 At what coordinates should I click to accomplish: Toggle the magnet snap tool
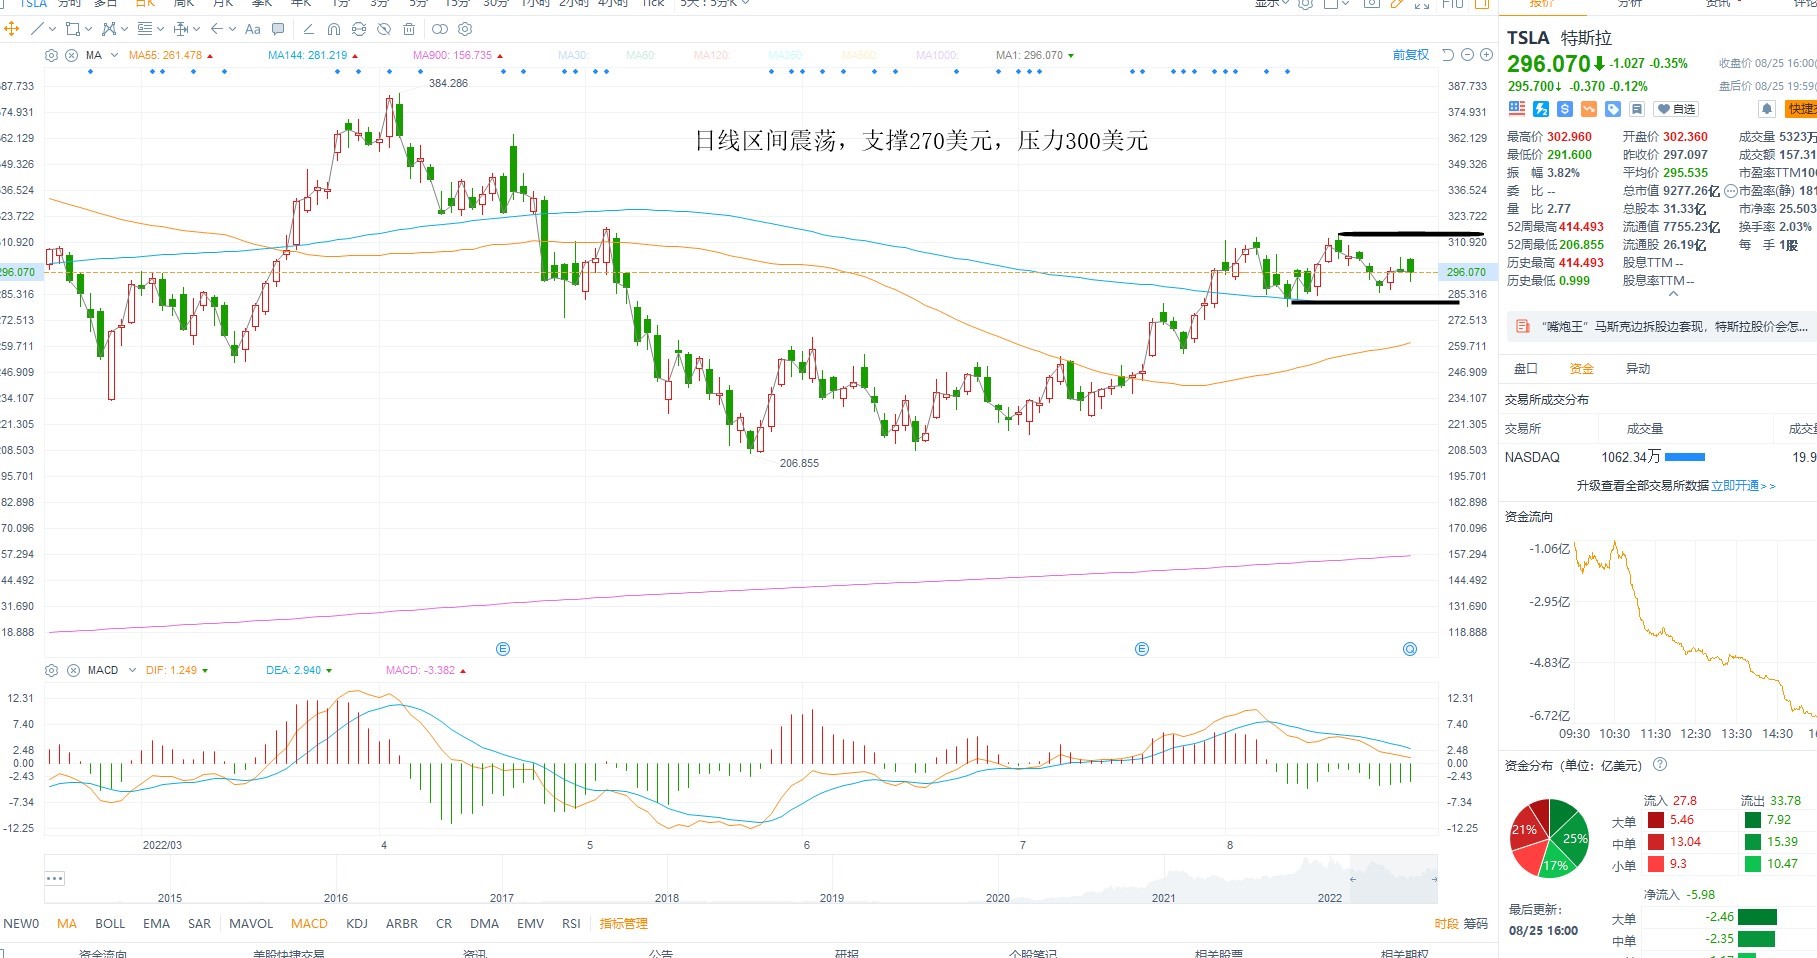click(334, 29)
